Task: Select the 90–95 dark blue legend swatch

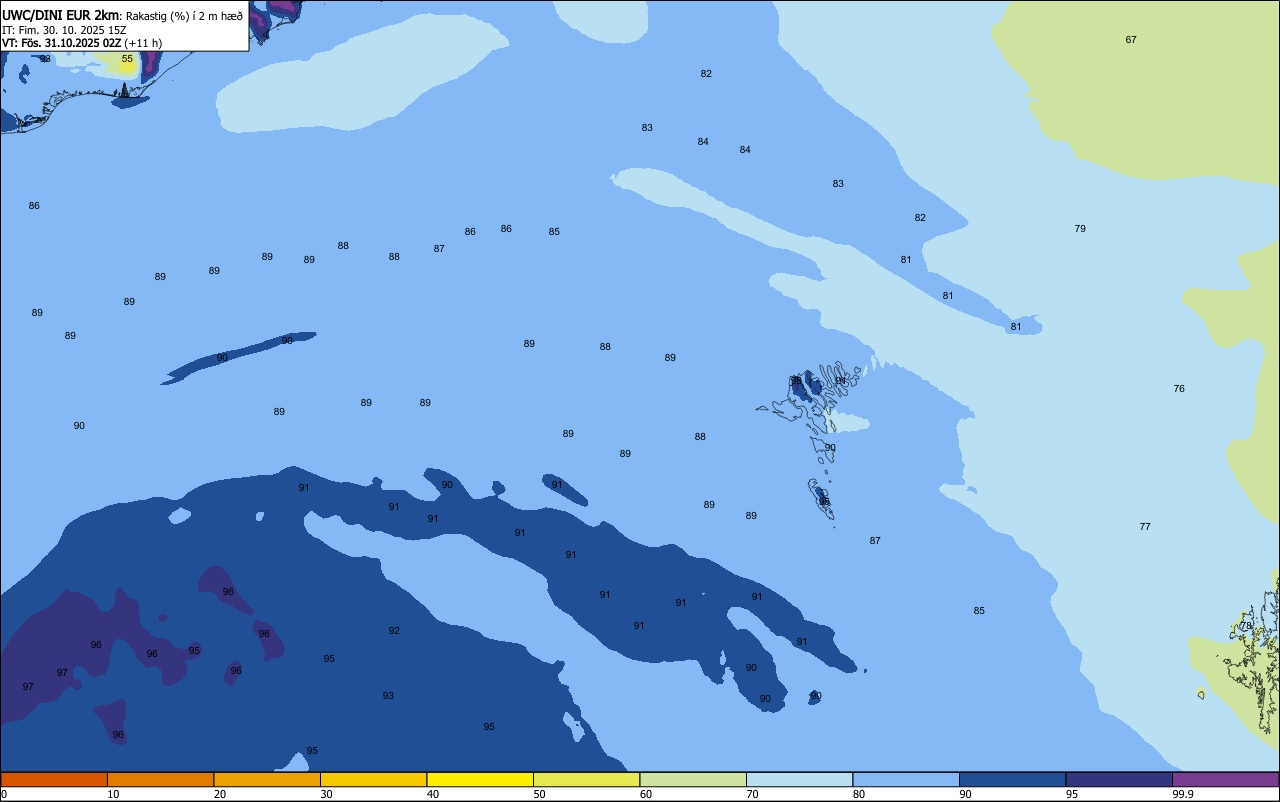Action: (x=1012, y=779)
